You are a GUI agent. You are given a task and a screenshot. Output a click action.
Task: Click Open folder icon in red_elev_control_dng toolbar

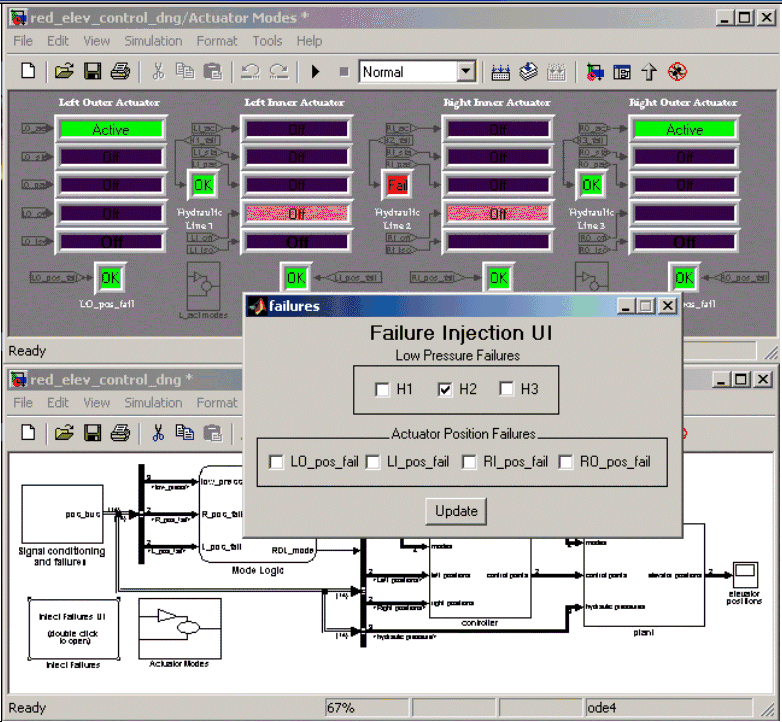64,433
